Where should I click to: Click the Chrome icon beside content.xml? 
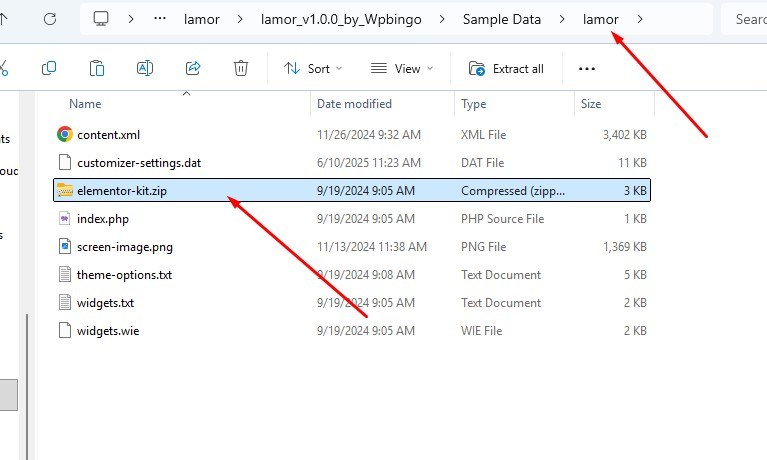(x=65, y=134)
